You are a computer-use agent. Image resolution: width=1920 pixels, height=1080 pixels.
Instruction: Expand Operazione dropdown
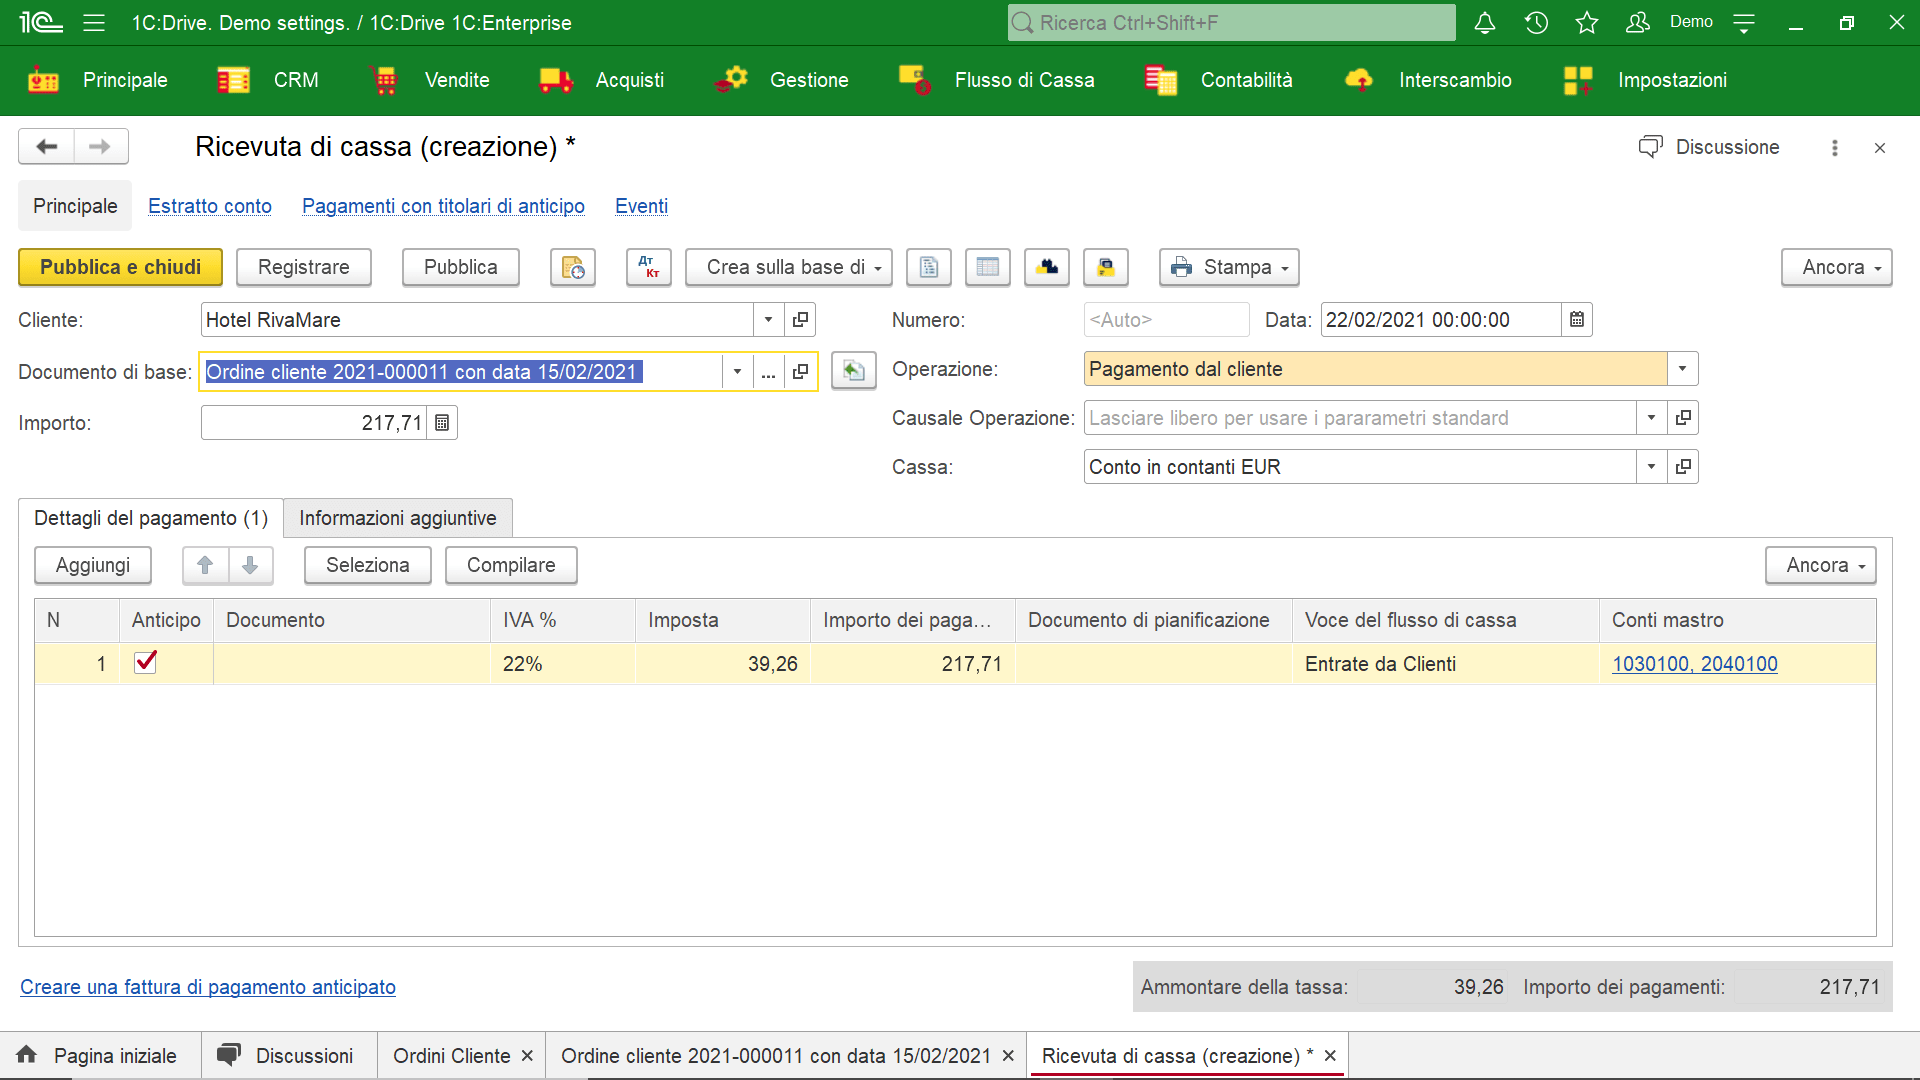pyautogui.click(x=1682, y=369)
